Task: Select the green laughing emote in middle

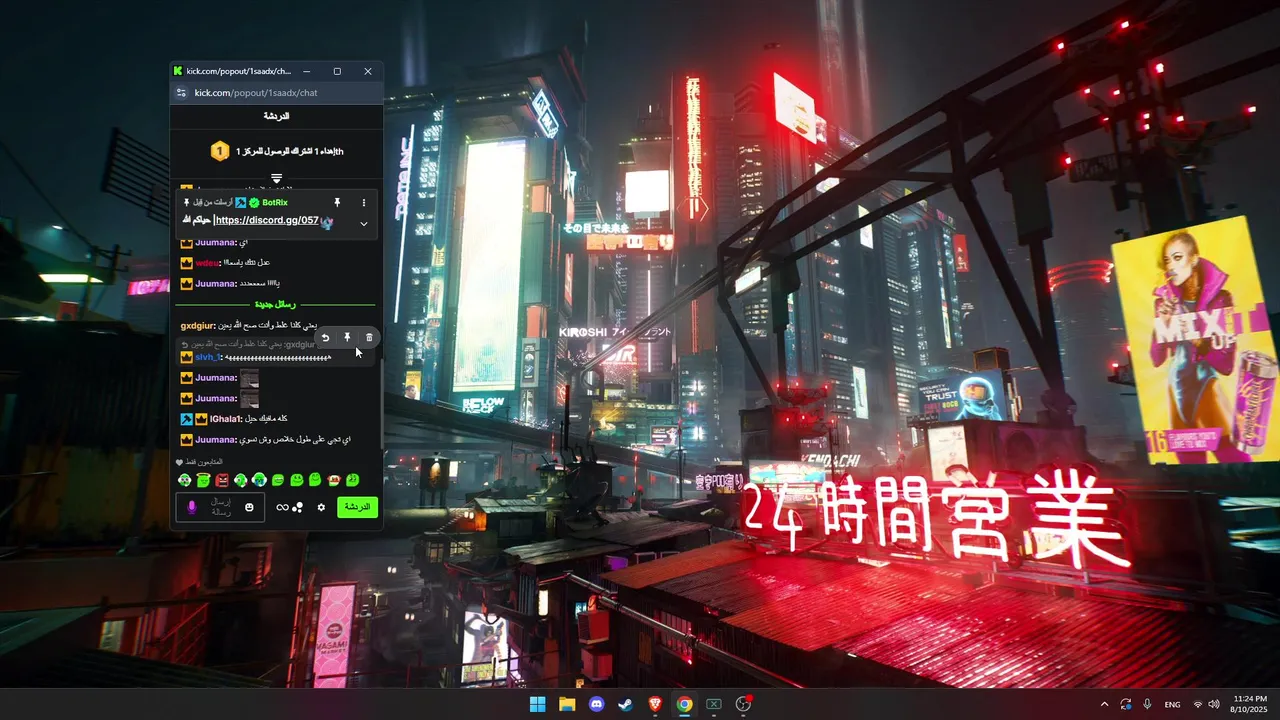Action: pos(278,480)
